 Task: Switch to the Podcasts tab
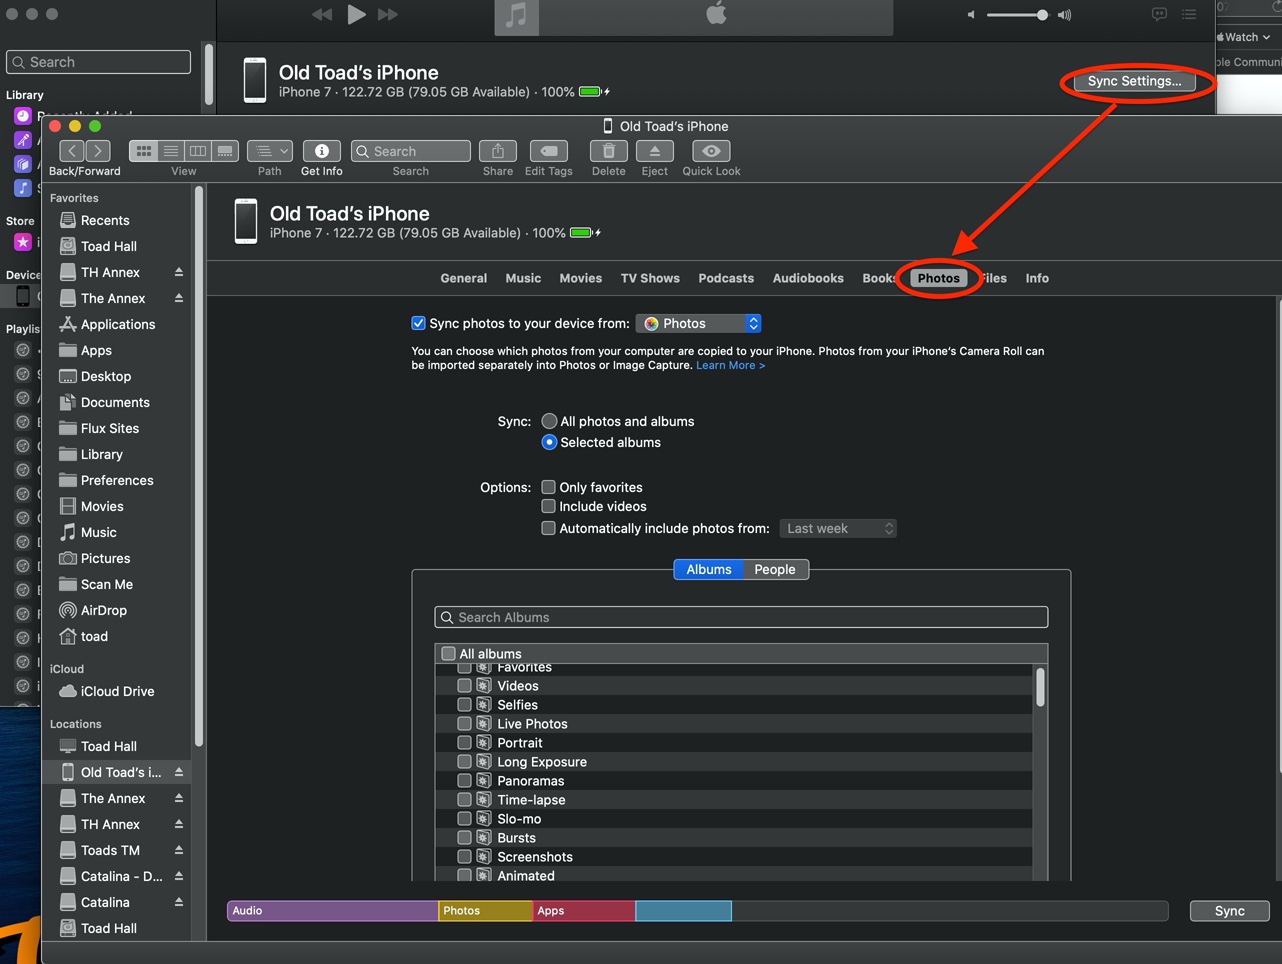(726, 278)
